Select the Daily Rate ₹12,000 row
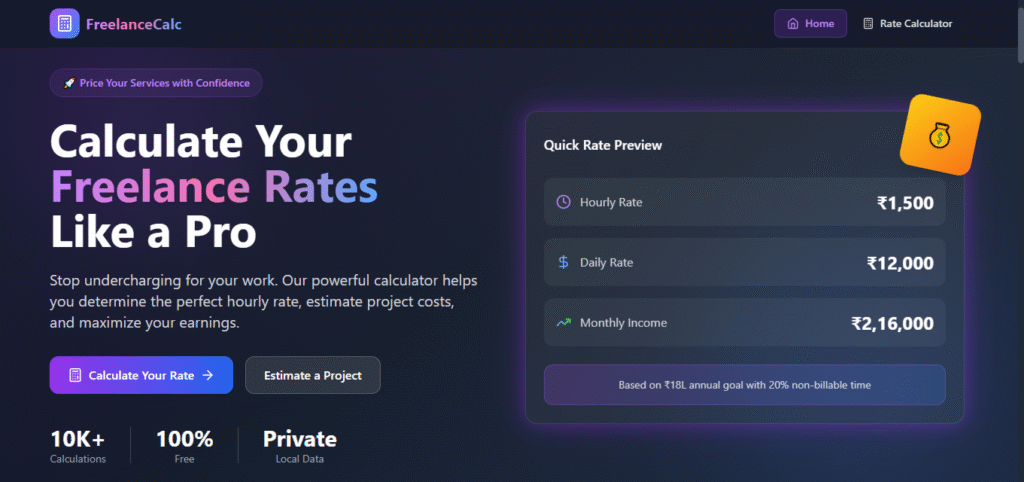The image size is (1024, 482). point(744,263)
